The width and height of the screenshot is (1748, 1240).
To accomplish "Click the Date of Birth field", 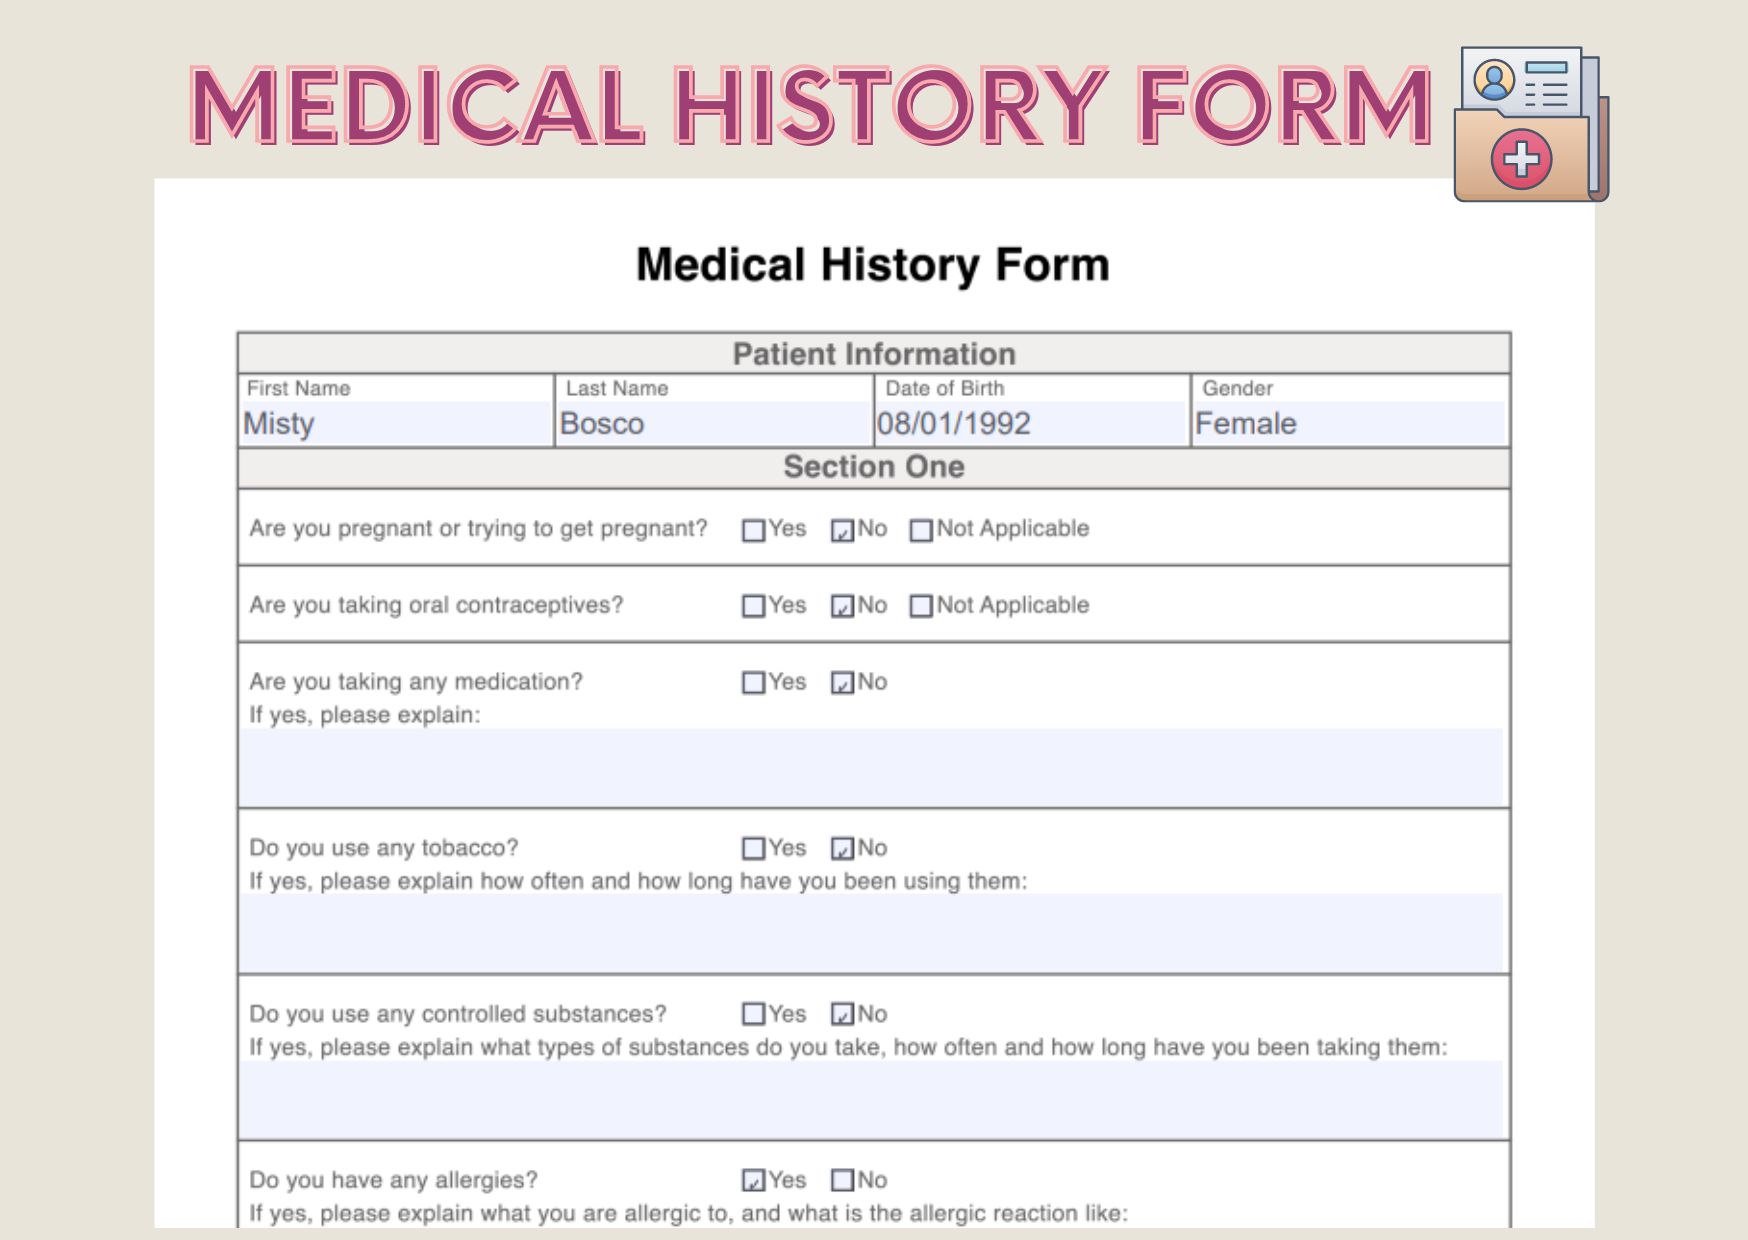I will (x=1031, y=424).
